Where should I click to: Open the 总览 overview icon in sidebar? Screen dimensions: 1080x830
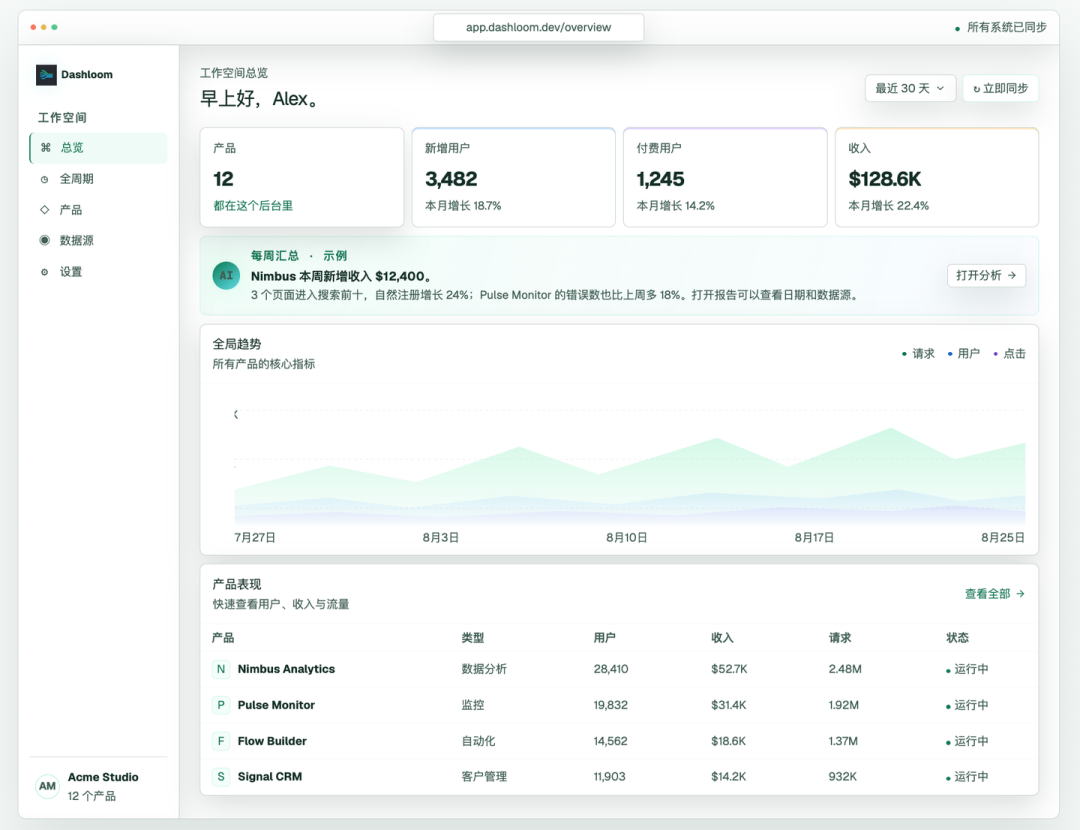tap(45, 147)
